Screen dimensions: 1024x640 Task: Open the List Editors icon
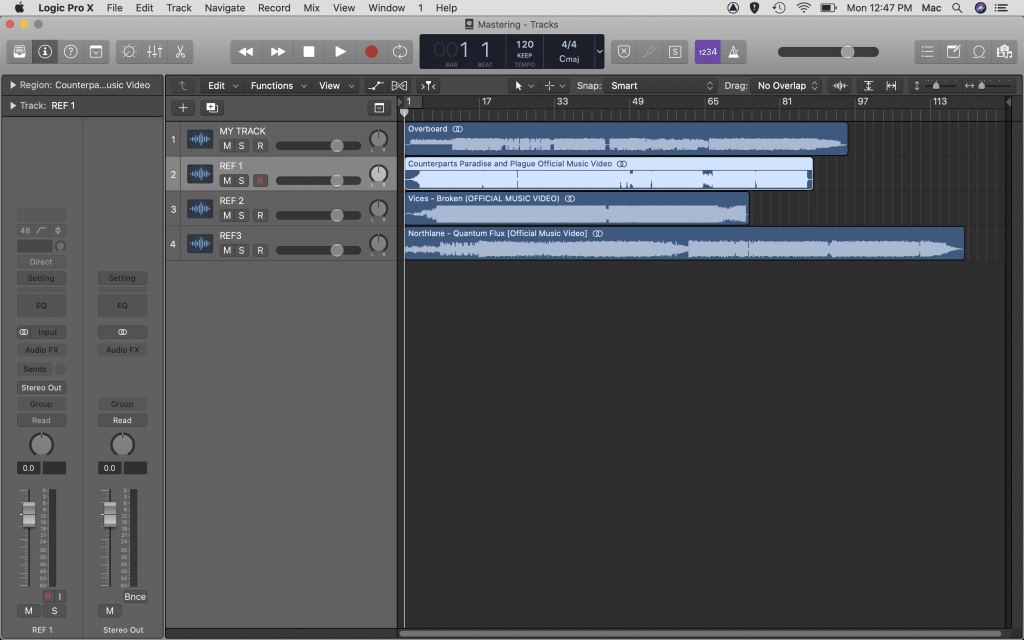(x=927, y=52)
